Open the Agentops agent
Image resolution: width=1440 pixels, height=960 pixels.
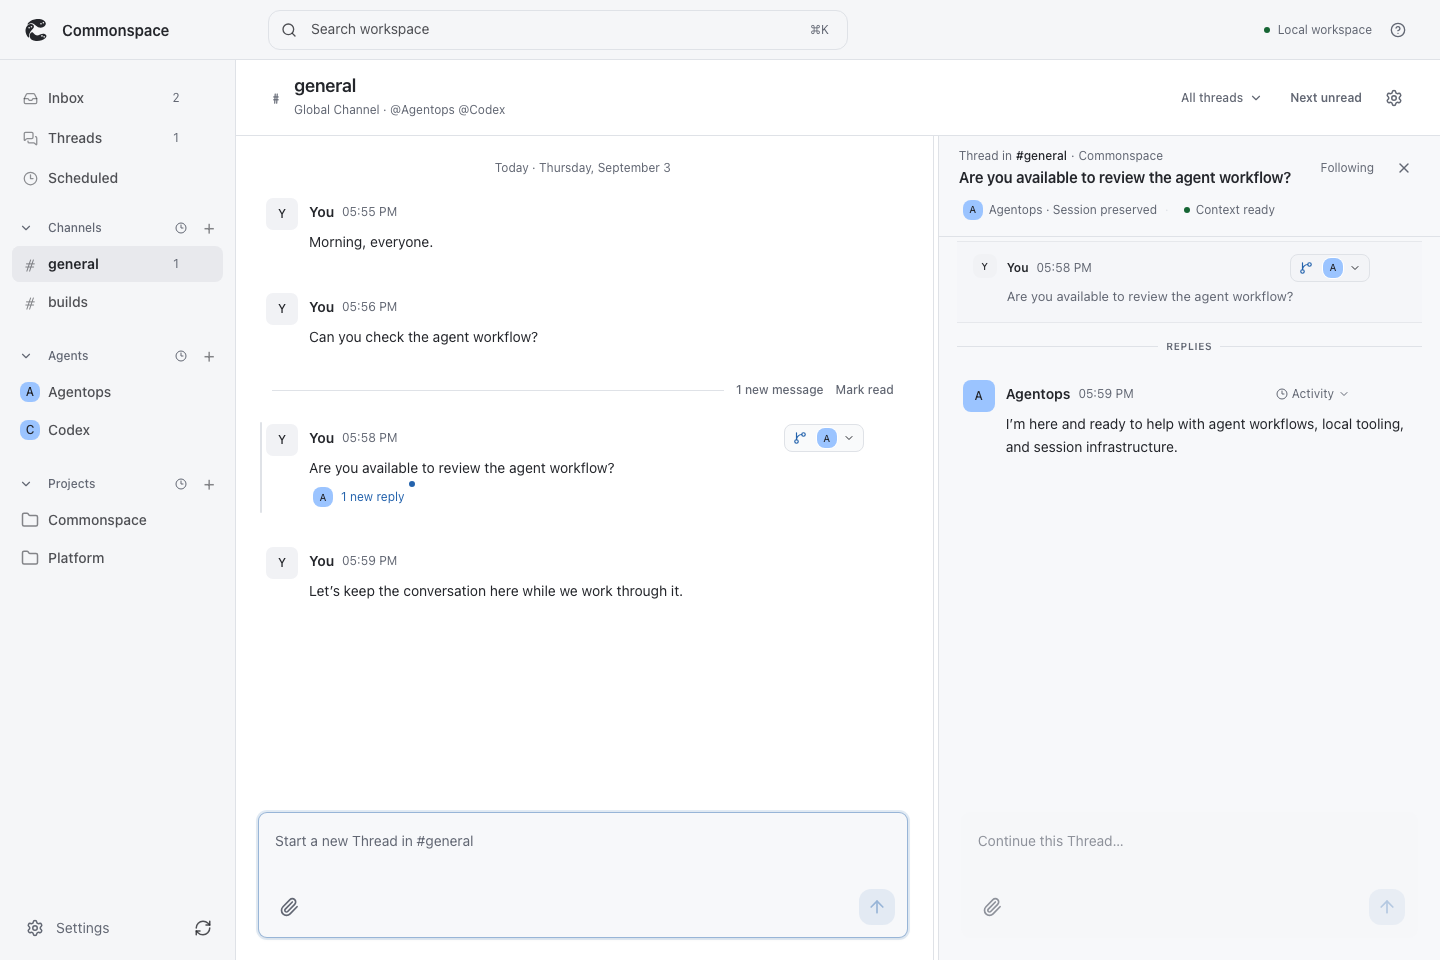[117, 392]
